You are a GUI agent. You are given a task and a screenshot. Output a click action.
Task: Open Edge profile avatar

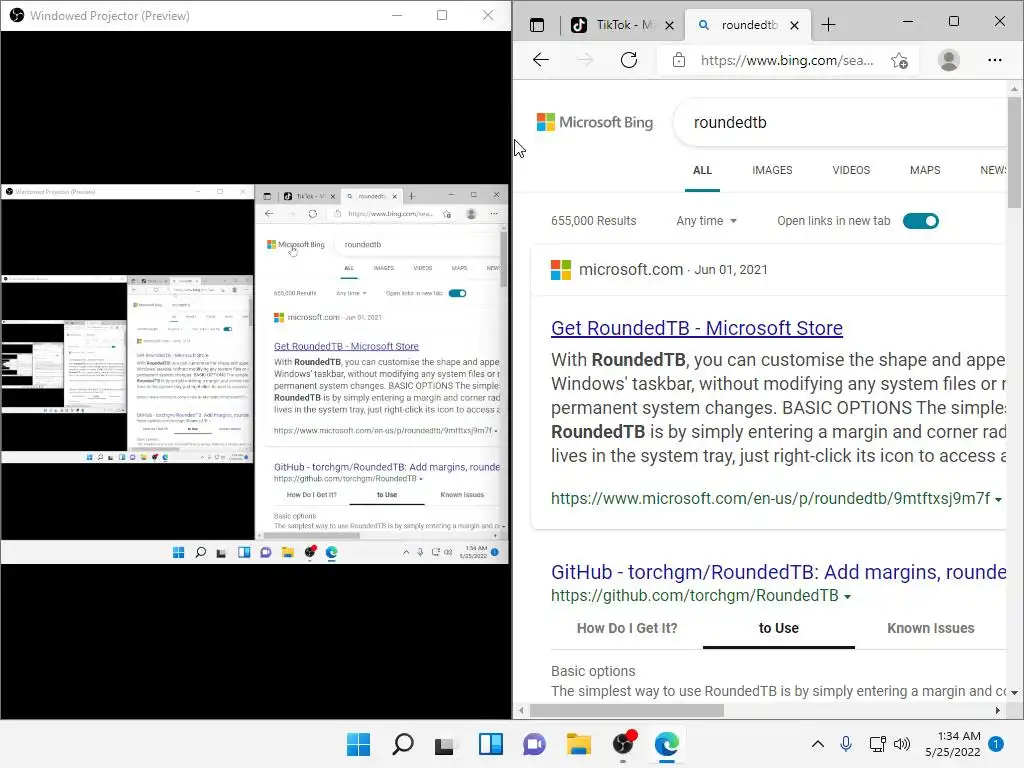click(x=948, y=60)
